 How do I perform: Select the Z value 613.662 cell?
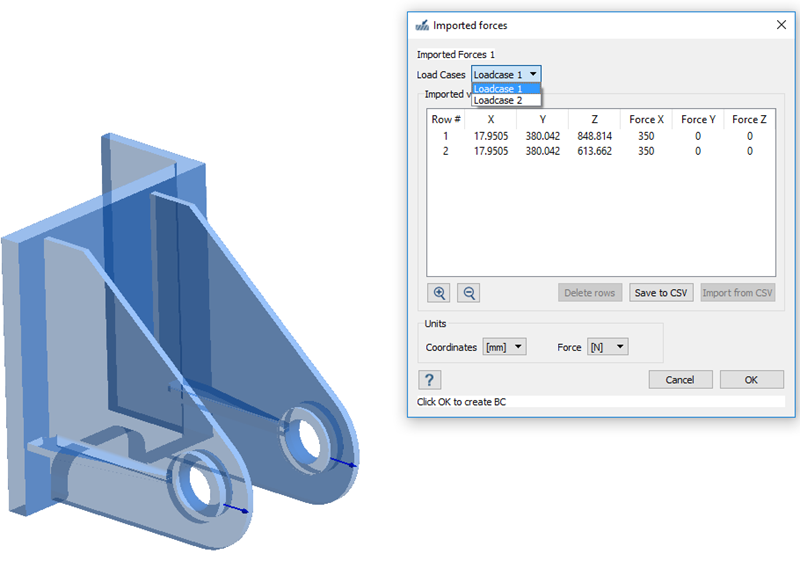point(594,151)
